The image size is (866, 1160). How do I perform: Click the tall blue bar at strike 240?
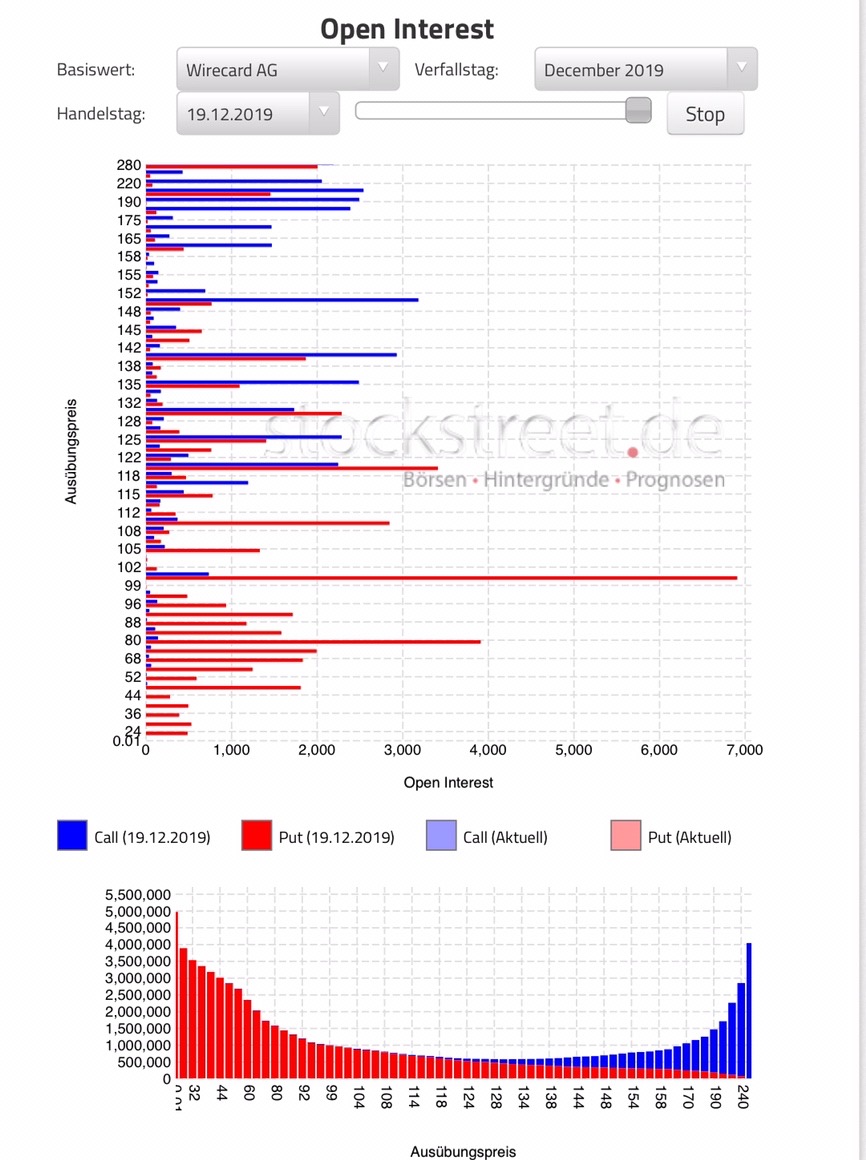click(x=748, y=1010)
